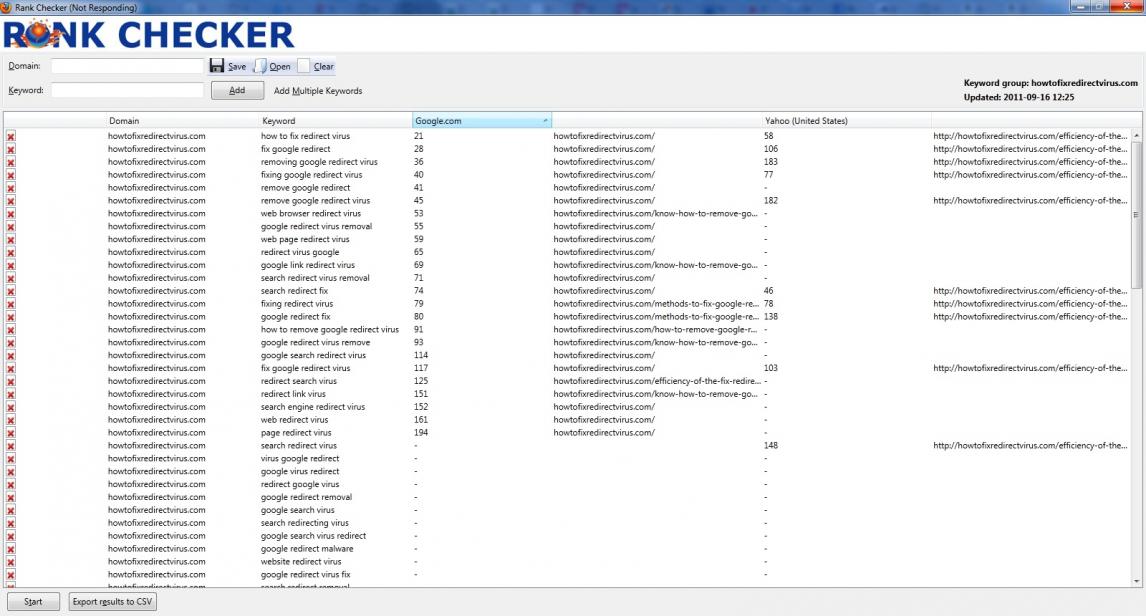This screenshot has width=1146, height=616.
Task: Select the 'redirect google virus' keyword cell
Action: (x=300, y=484)
